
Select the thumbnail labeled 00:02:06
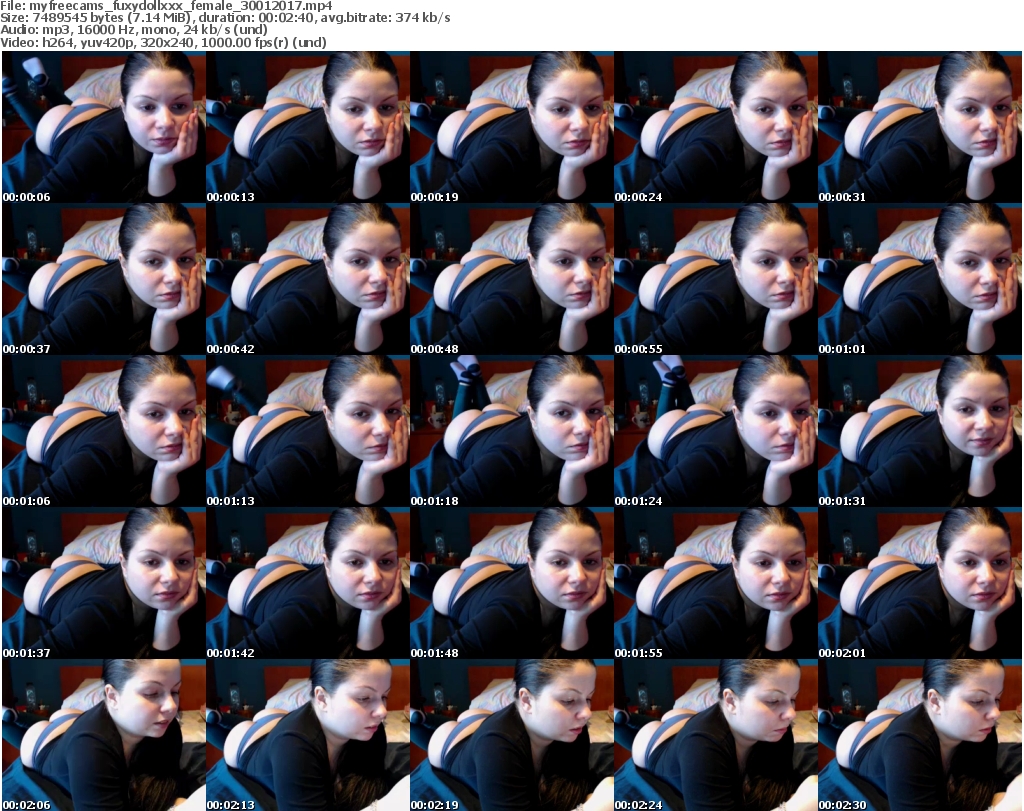point(104,735)
